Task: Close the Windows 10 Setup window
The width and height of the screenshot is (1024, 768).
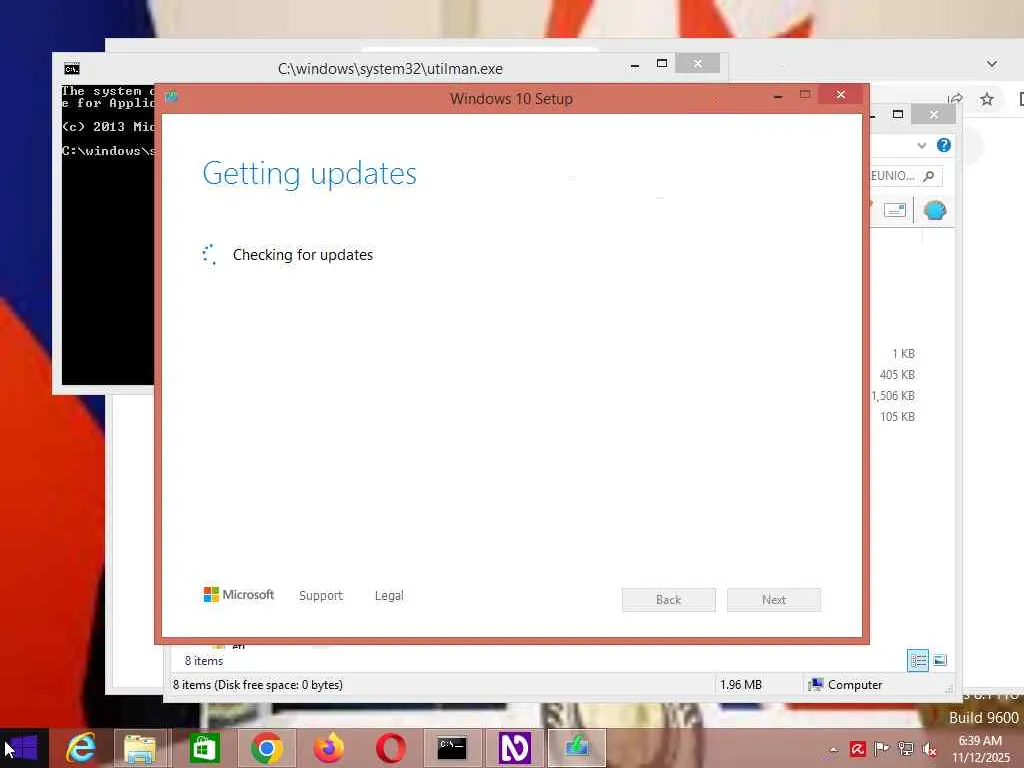Action: 840,95
